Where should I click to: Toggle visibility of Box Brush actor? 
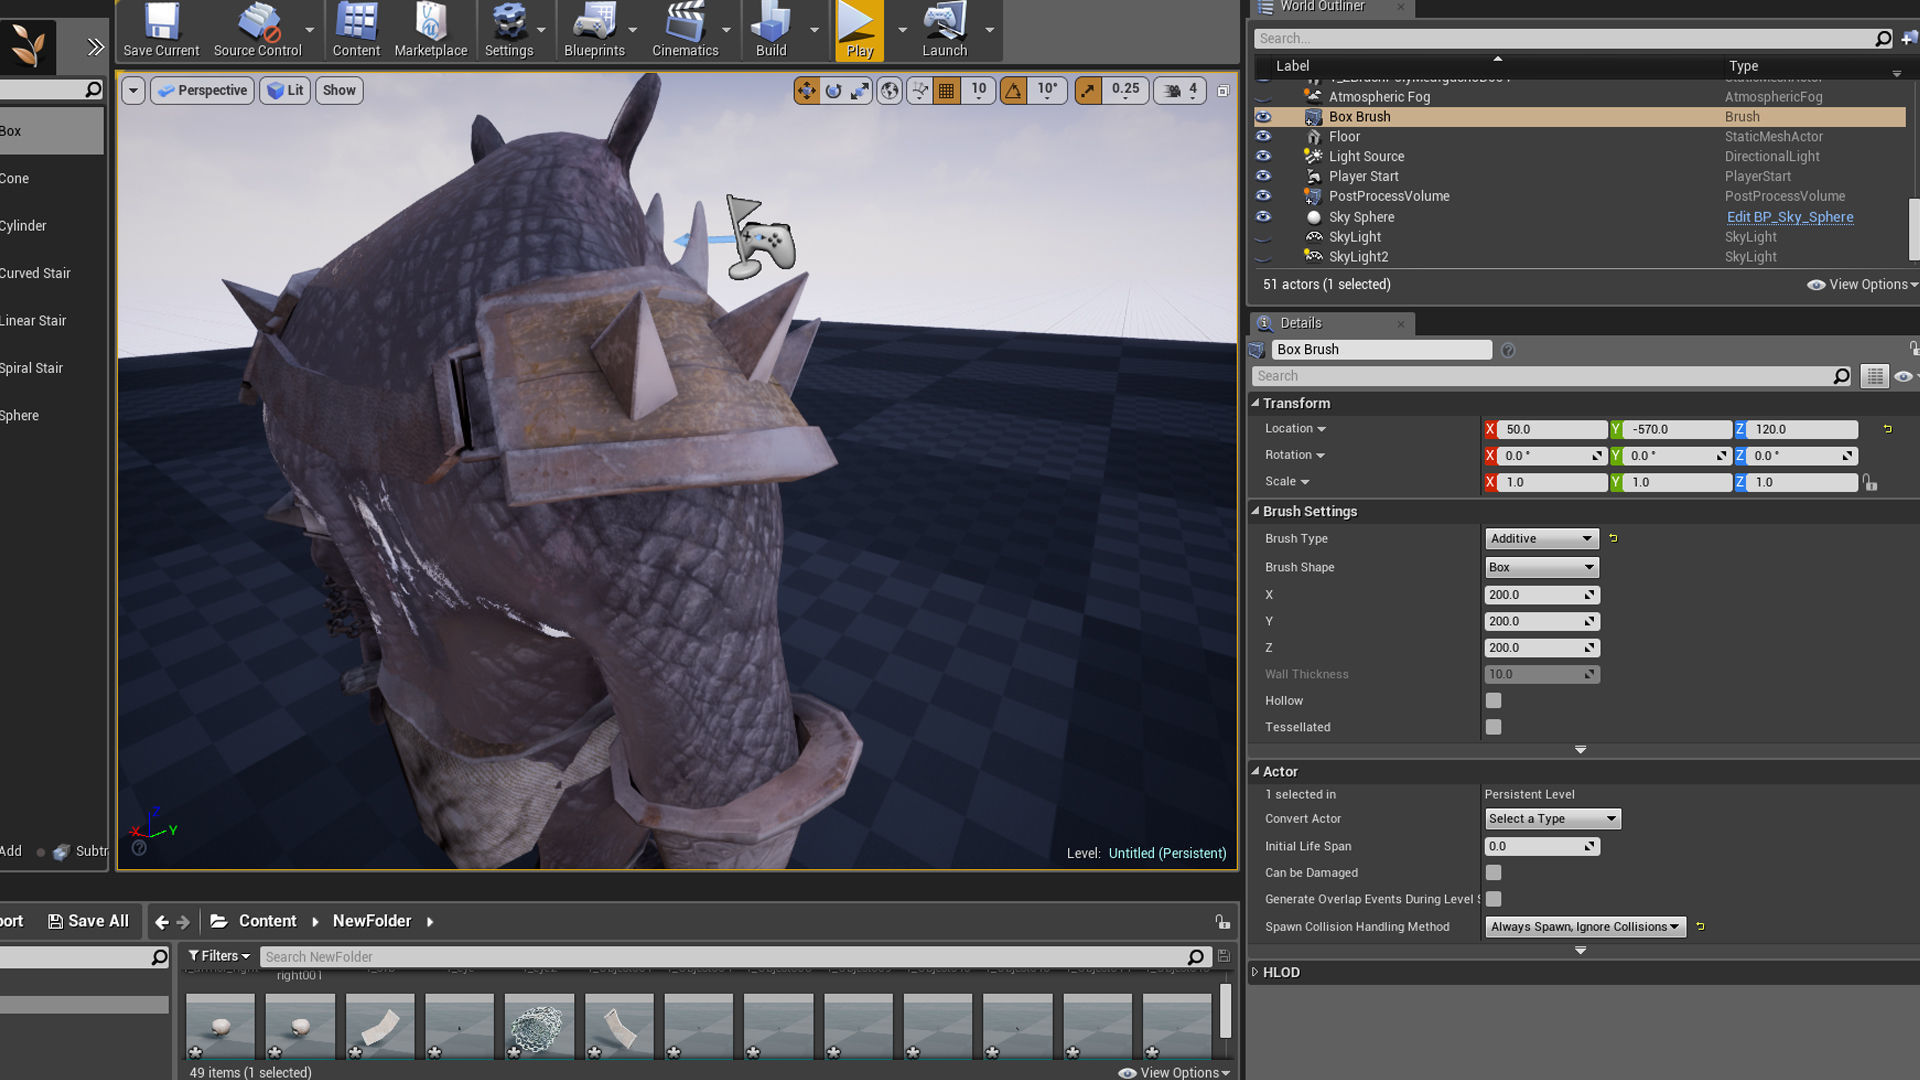(1263, 117)
